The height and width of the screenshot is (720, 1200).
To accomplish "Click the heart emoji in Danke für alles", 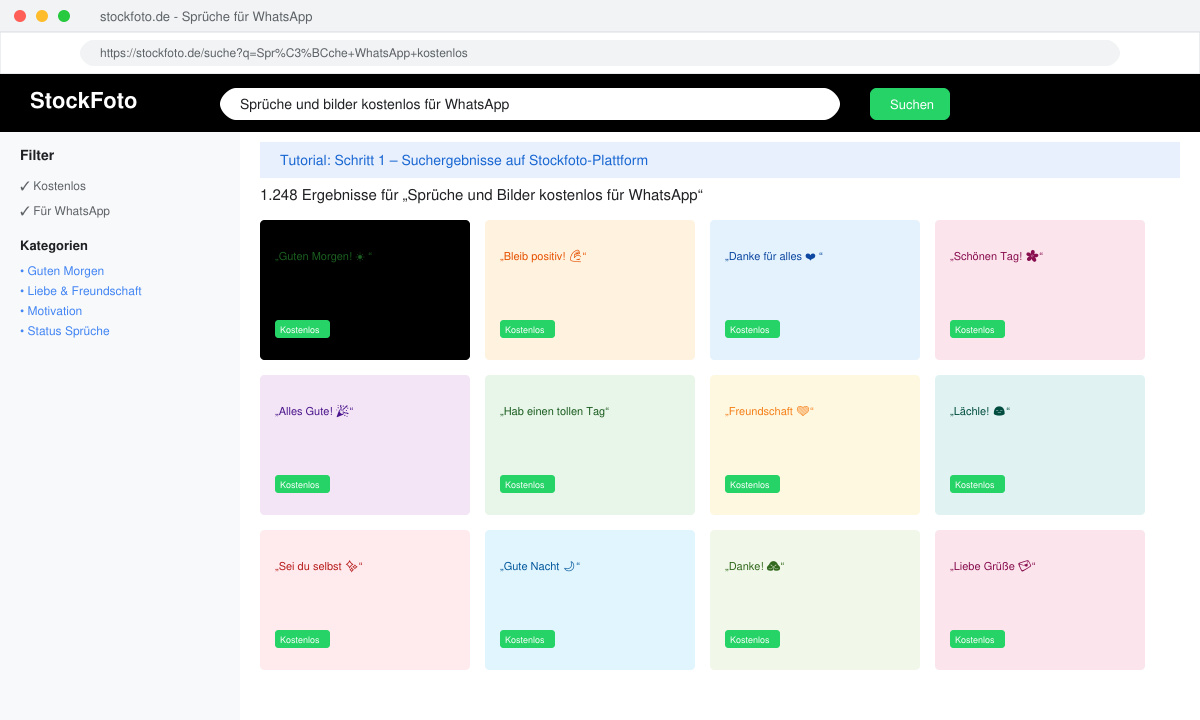I will coord(811,257).
